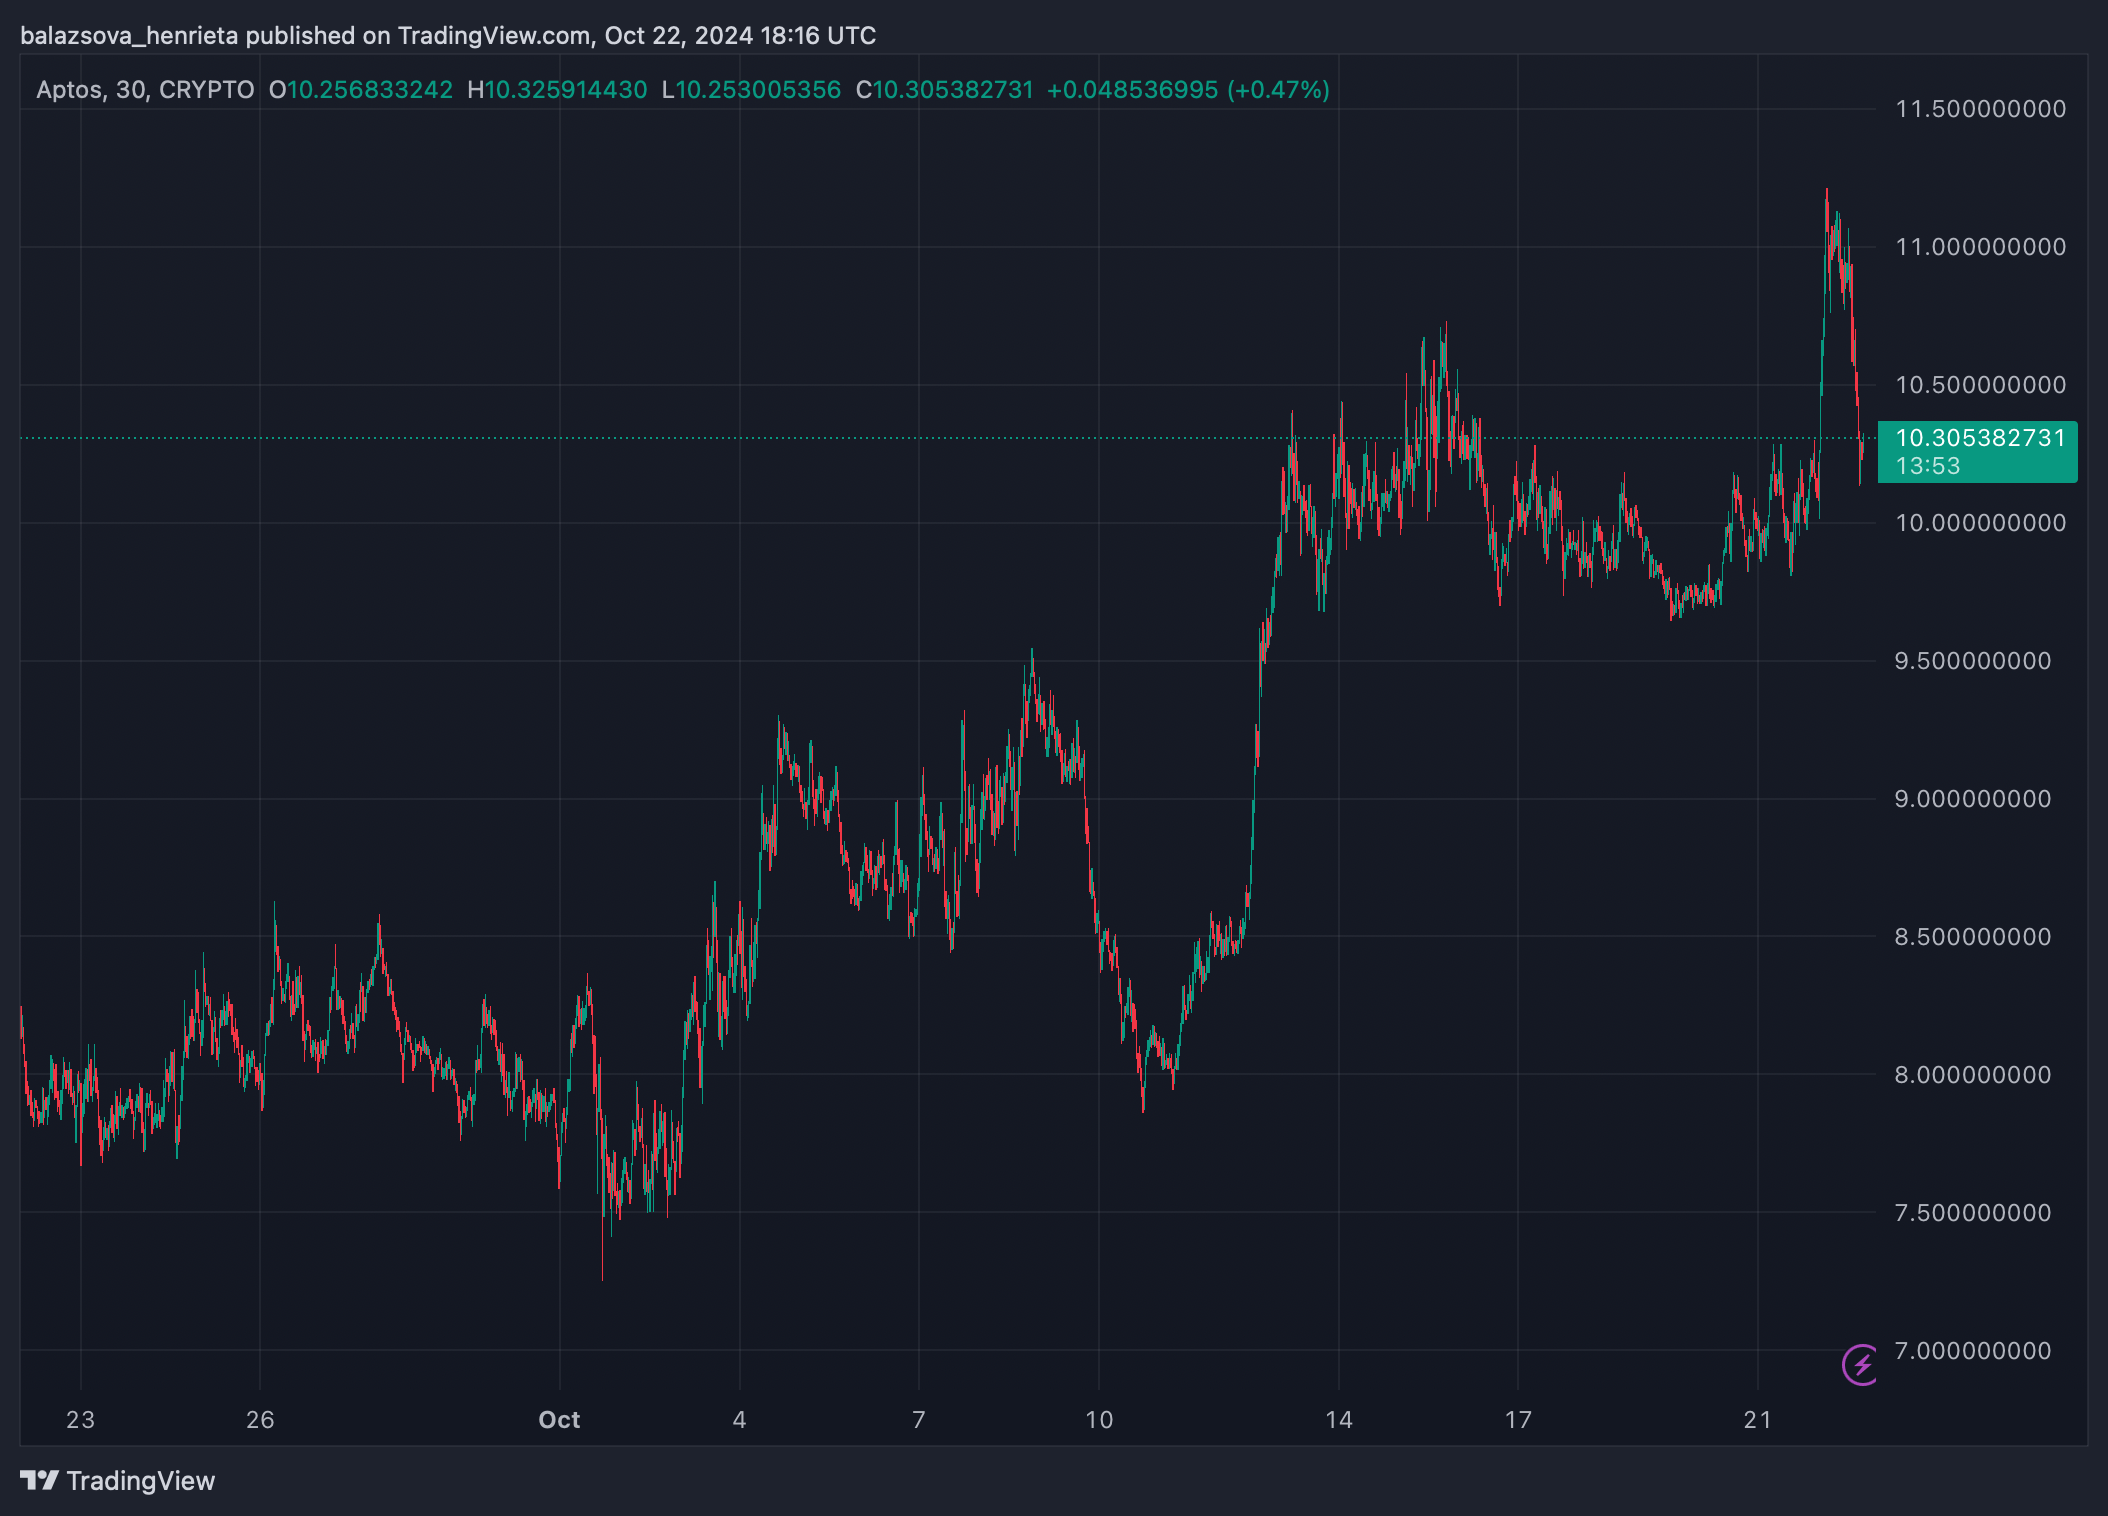Click the +0.048536995 (+0.47%) change text

coord(1188,90)
